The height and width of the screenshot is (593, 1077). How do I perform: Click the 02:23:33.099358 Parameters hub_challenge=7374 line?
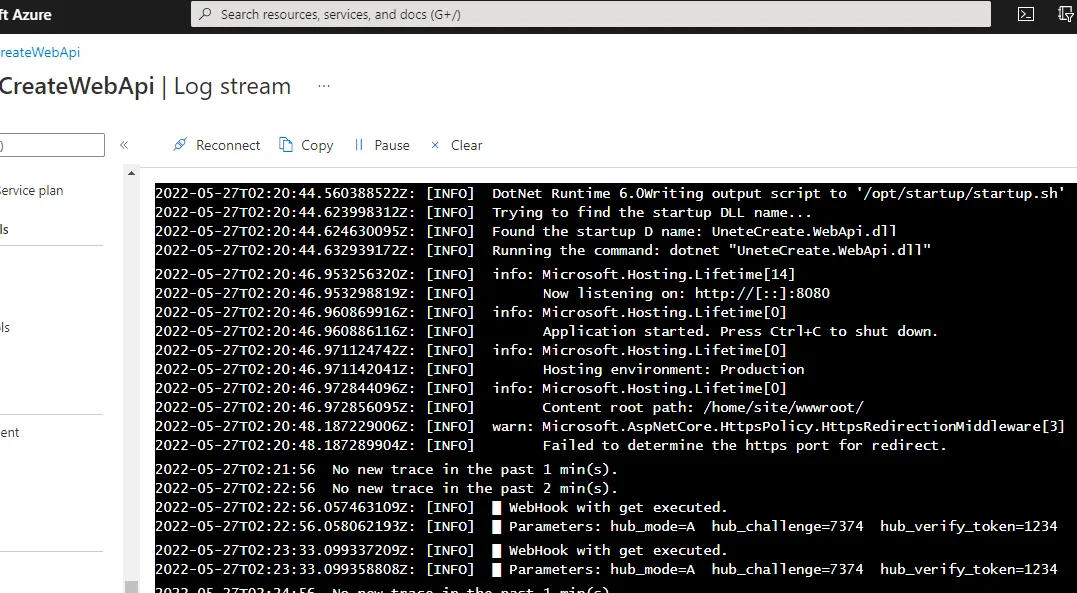coord(606,570)
